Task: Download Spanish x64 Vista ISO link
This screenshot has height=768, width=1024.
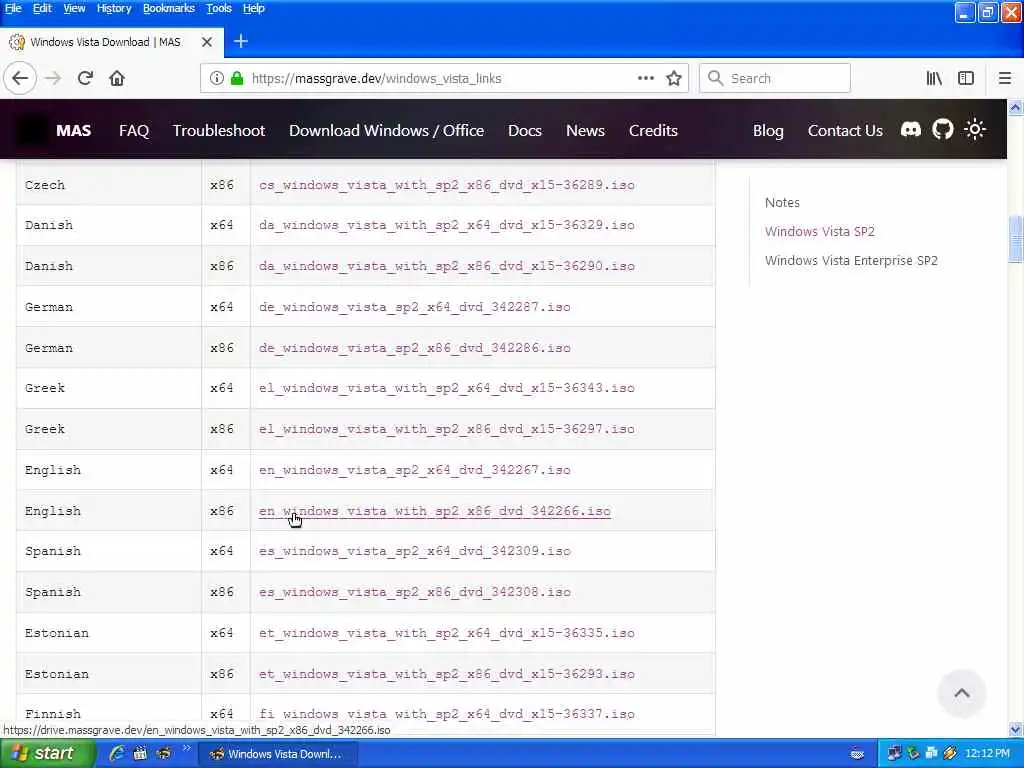Action: pyautogui.click(x=415, y=551)
